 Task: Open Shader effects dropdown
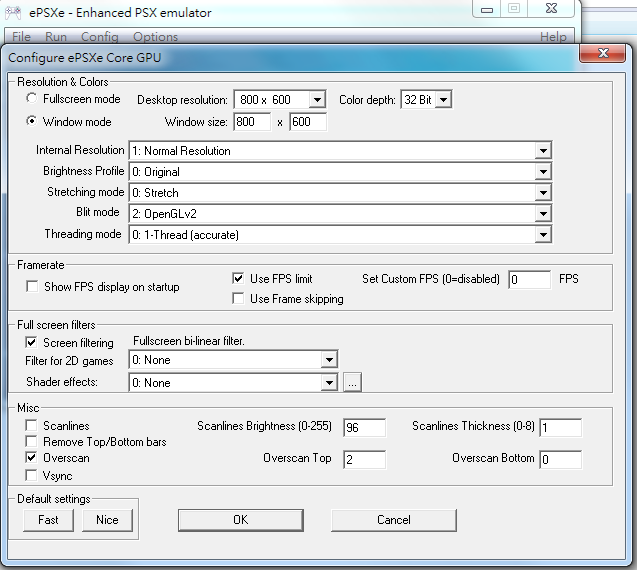coord(329,382)
